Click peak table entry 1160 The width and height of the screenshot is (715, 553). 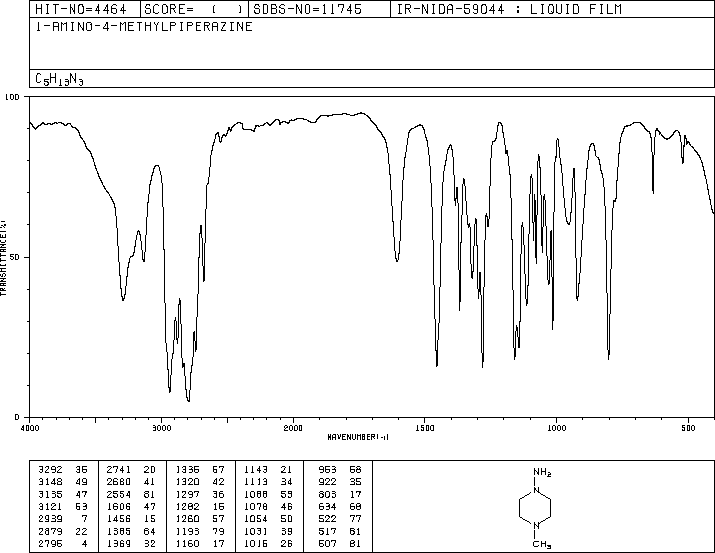(x=187, y=544)
